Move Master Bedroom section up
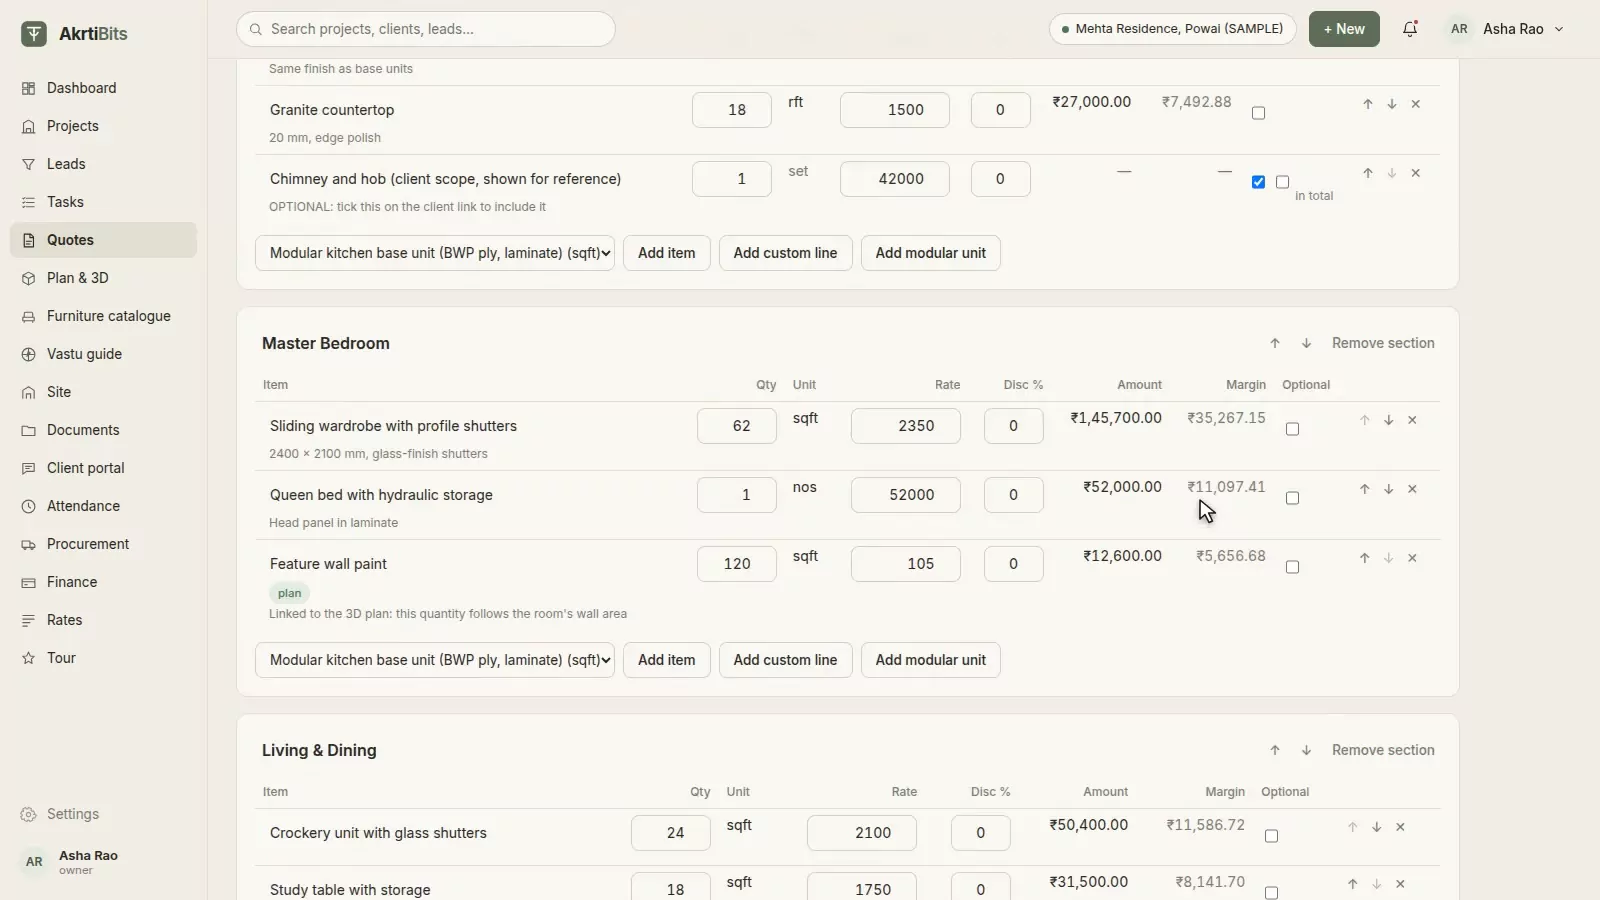The height and width of the screenshot is (900, 1600). coord(1275,343)
